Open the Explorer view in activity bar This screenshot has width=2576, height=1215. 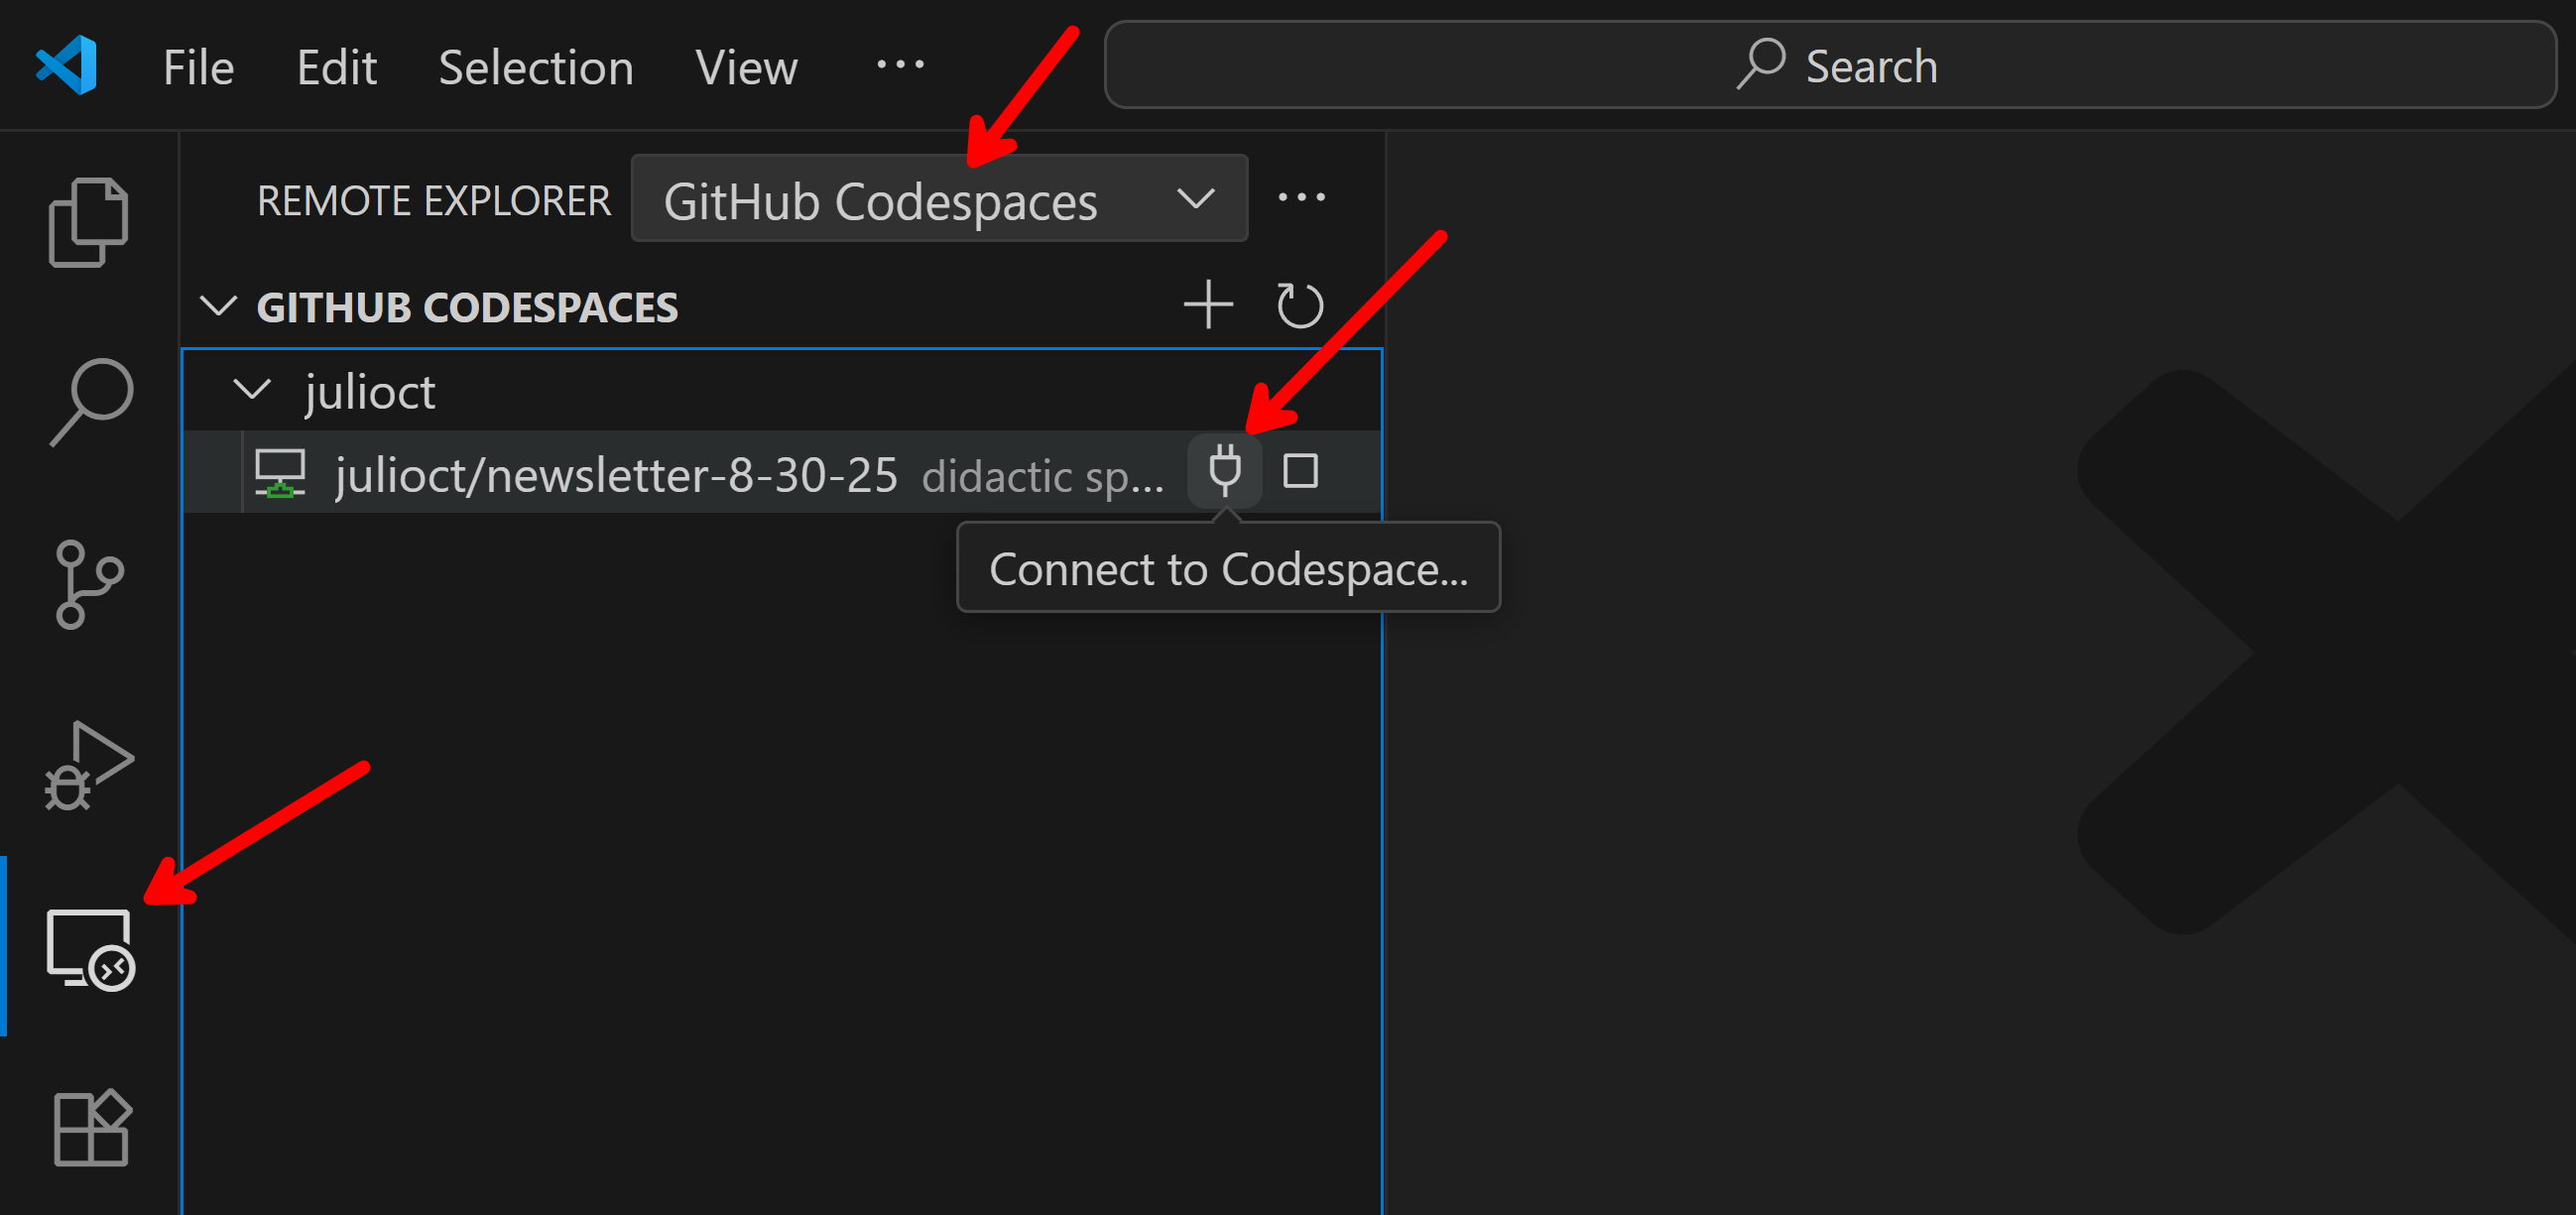pos(89,222)
